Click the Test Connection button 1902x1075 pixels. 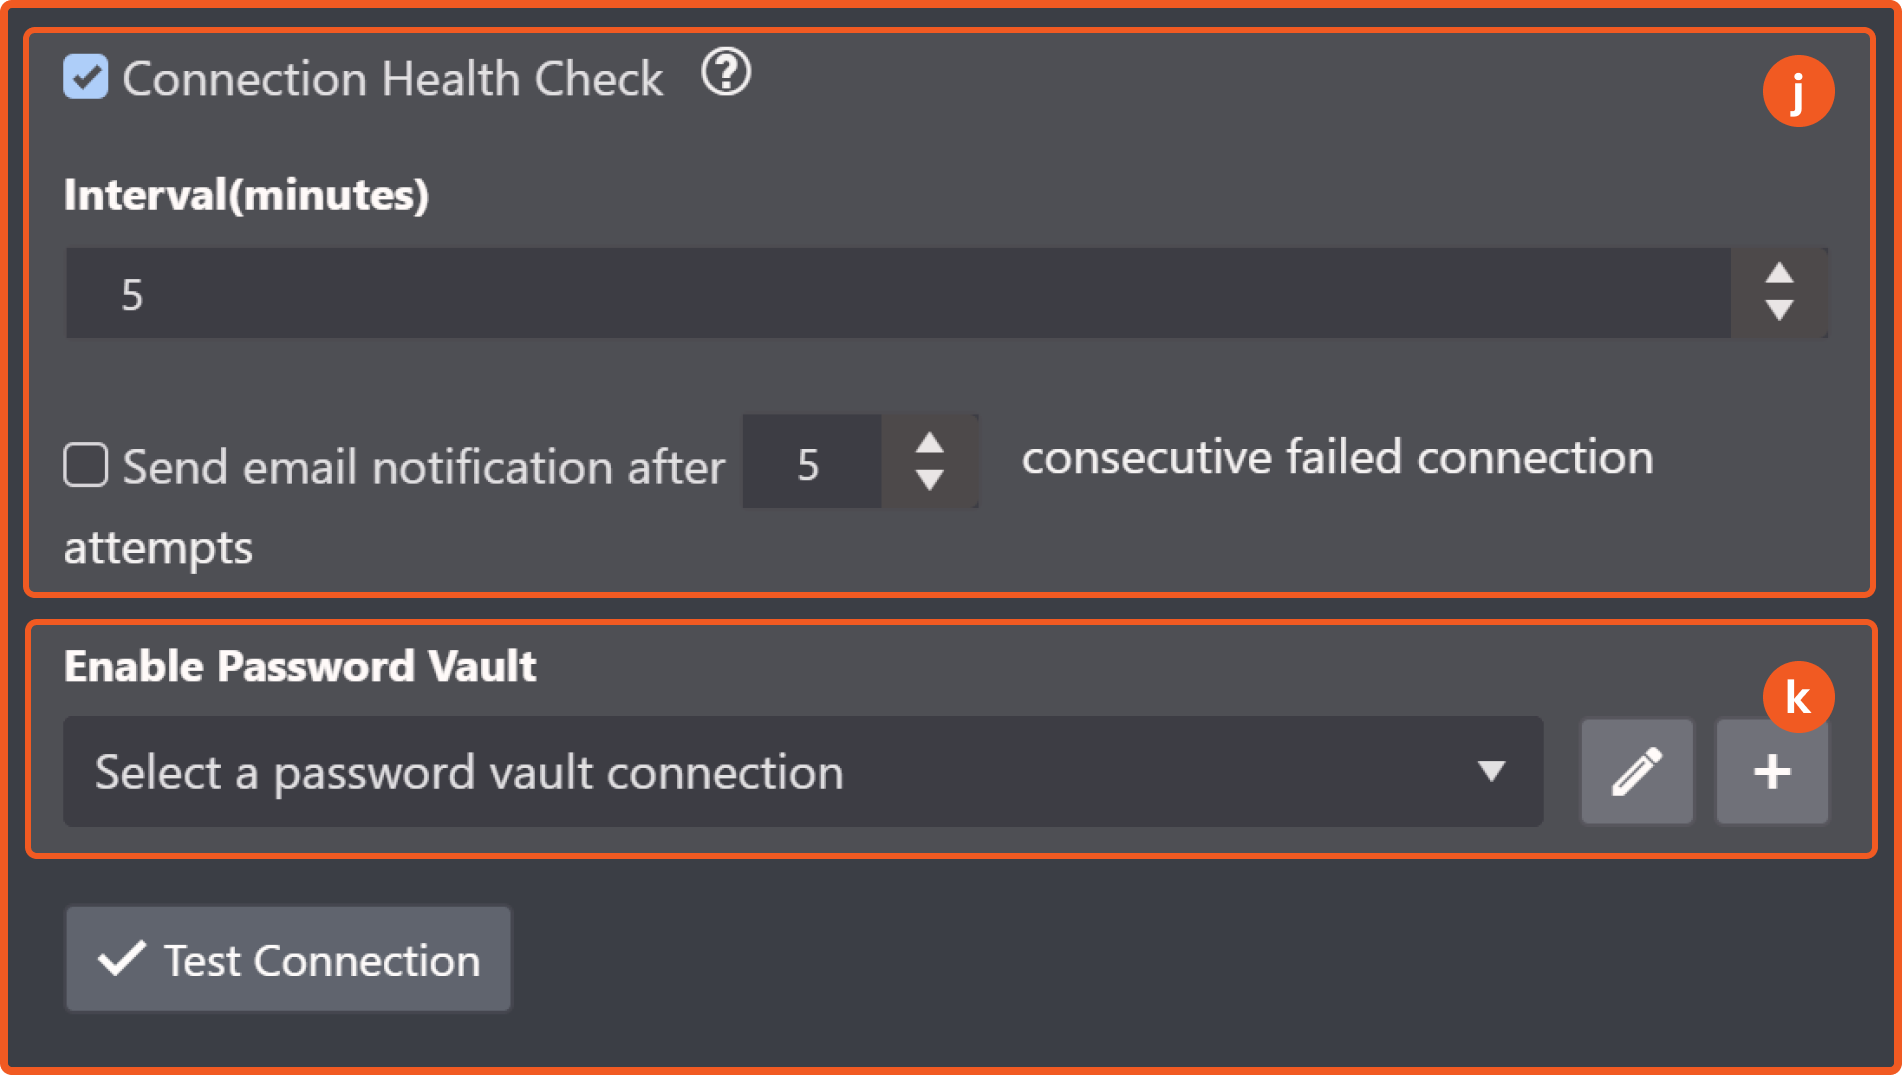288,959
